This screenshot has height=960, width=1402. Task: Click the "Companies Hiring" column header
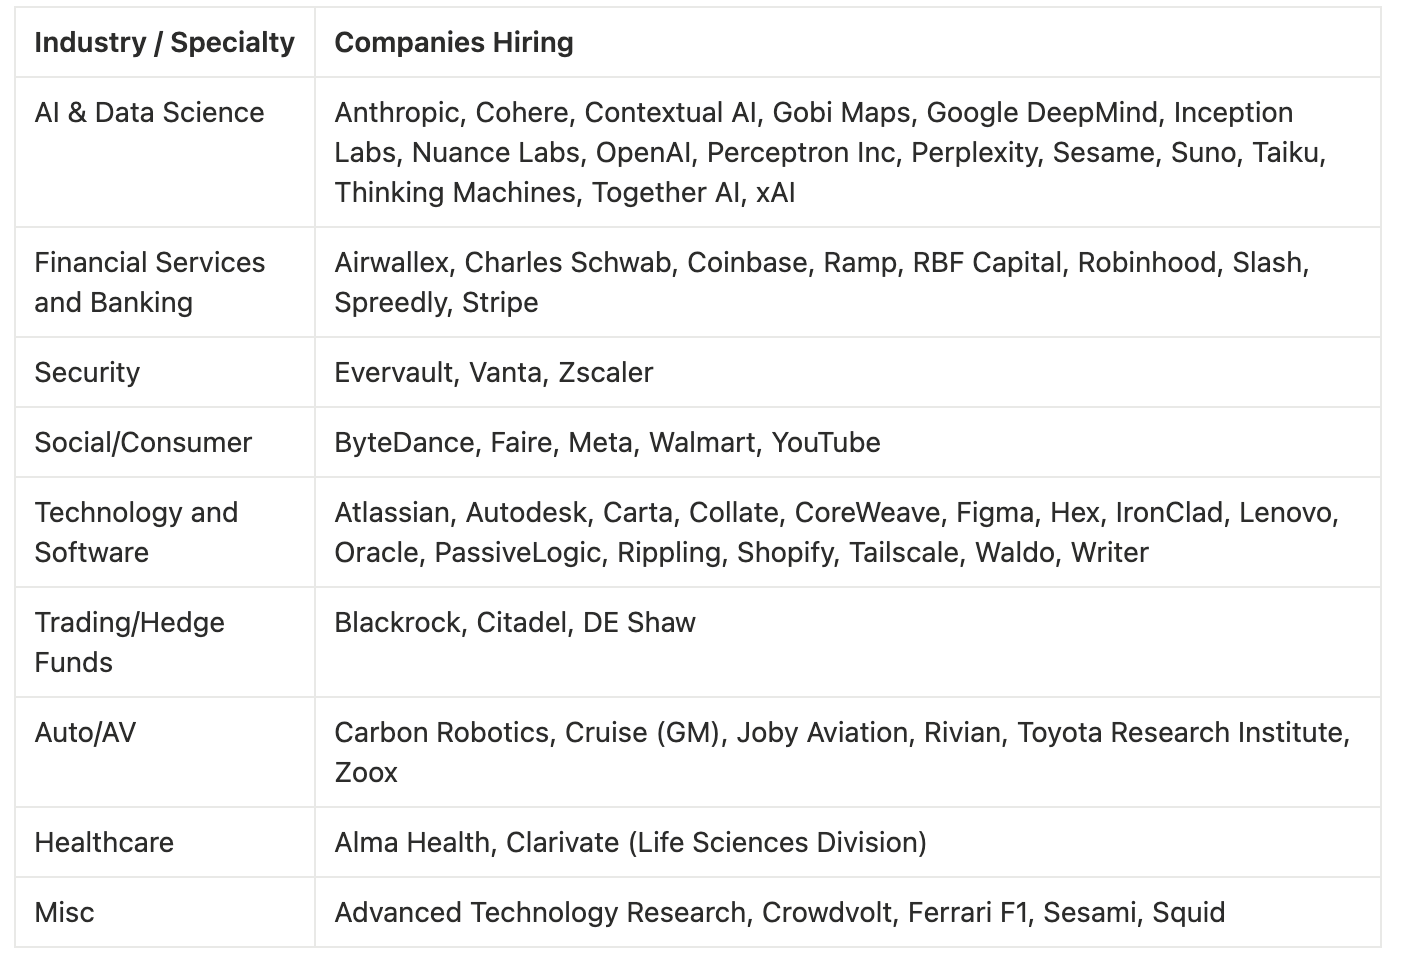click(454, 43)
